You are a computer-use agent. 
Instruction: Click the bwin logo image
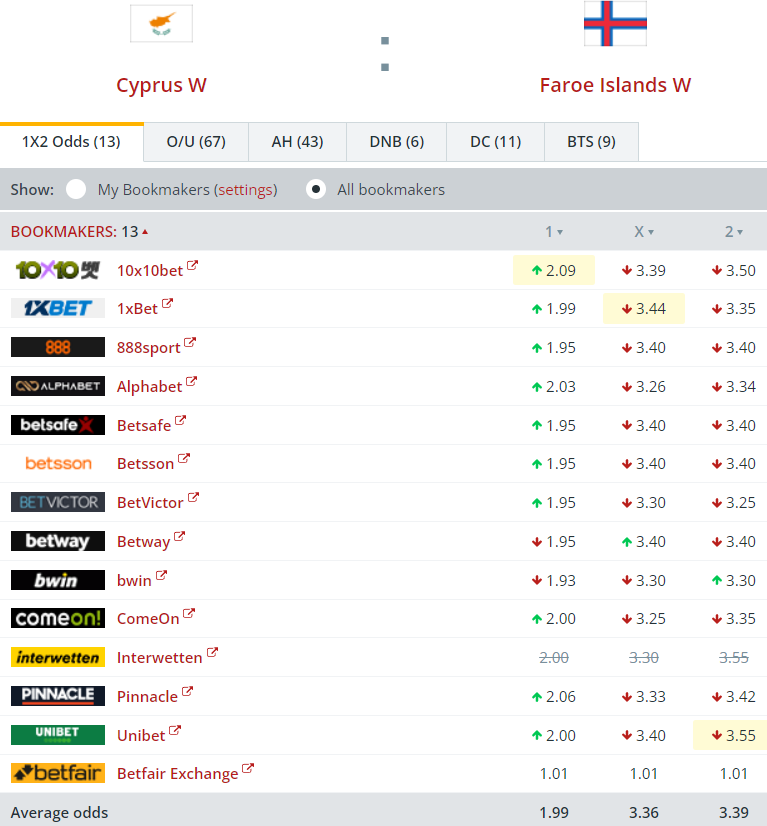click(x=57, y=580)
